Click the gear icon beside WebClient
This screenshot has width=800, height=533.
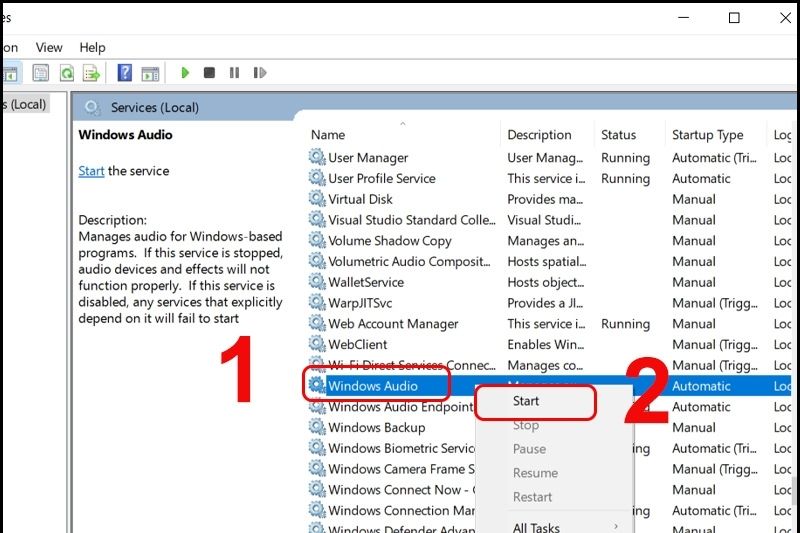point(317,345)
